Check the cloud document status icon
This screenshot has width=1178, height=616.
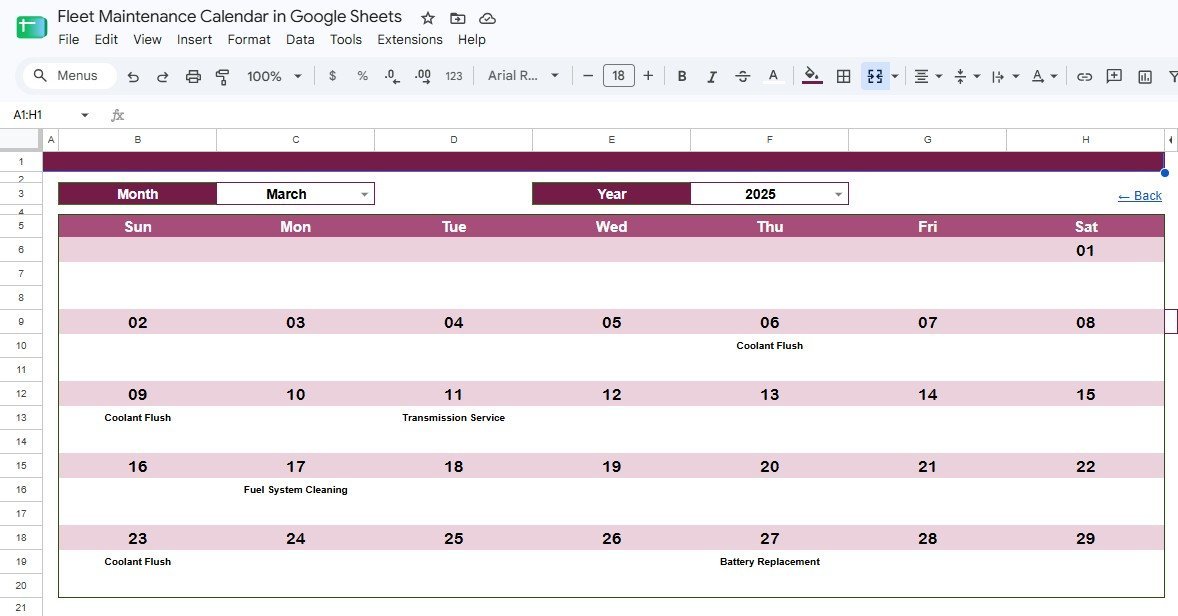tap(487, 18)
